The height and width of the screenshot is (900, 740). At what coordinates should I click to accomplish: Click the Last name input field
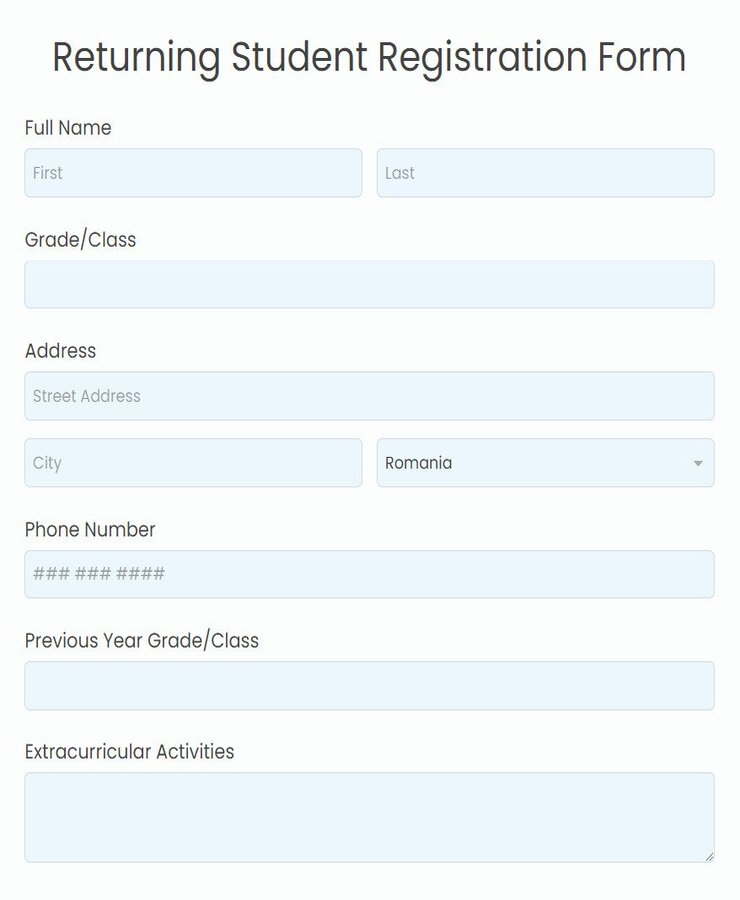545,172
